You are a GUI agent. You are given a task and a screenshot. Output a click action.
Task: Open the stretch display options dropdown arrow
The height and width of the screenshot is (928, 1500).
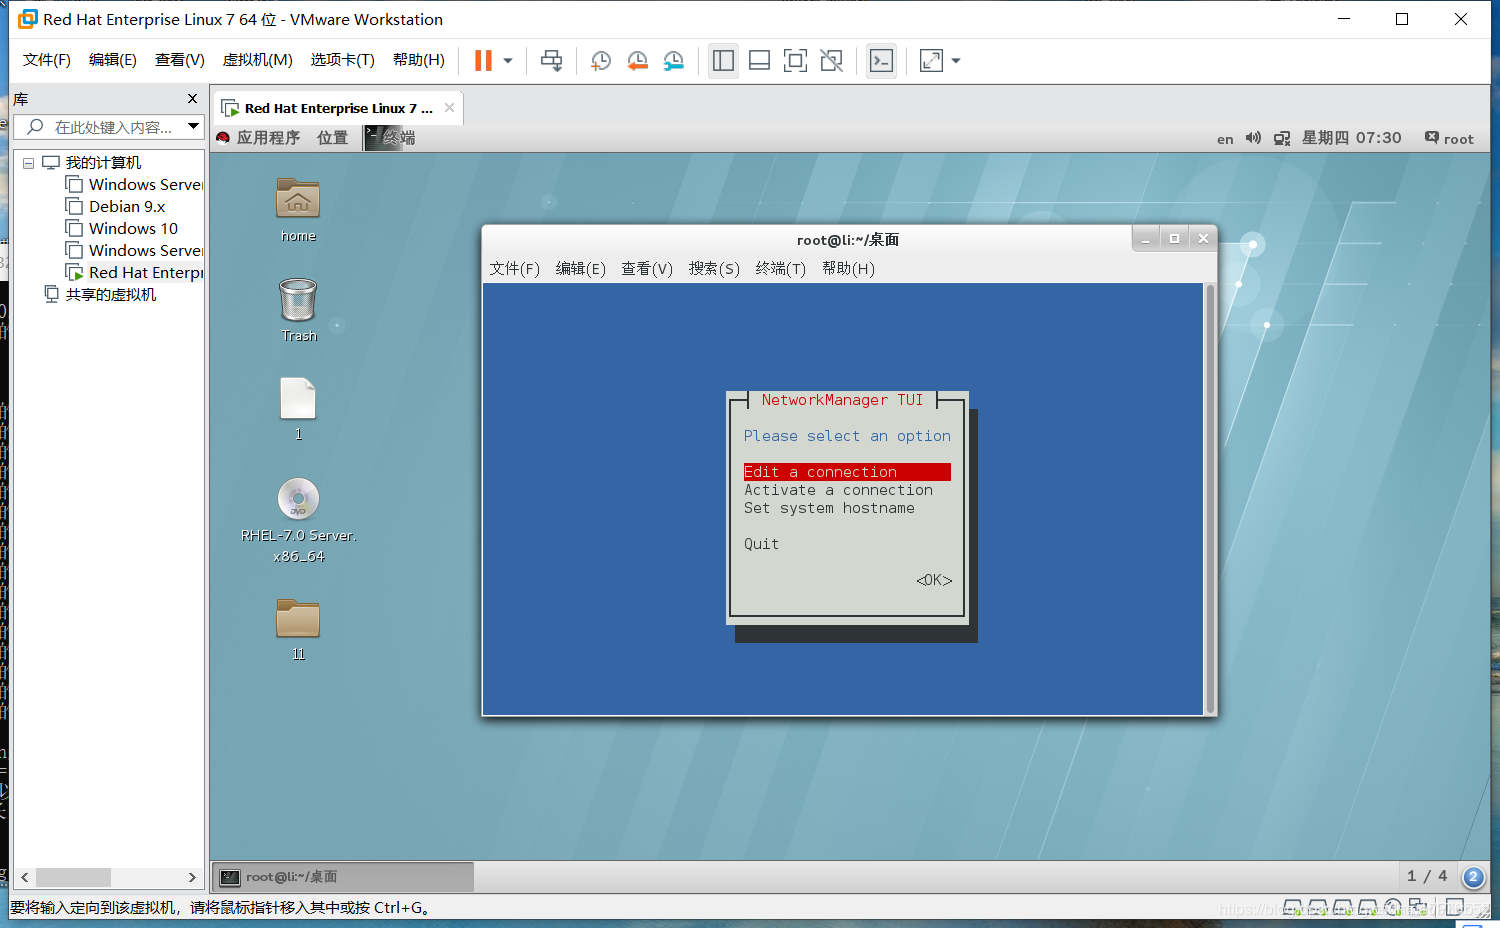click(956, 61)
